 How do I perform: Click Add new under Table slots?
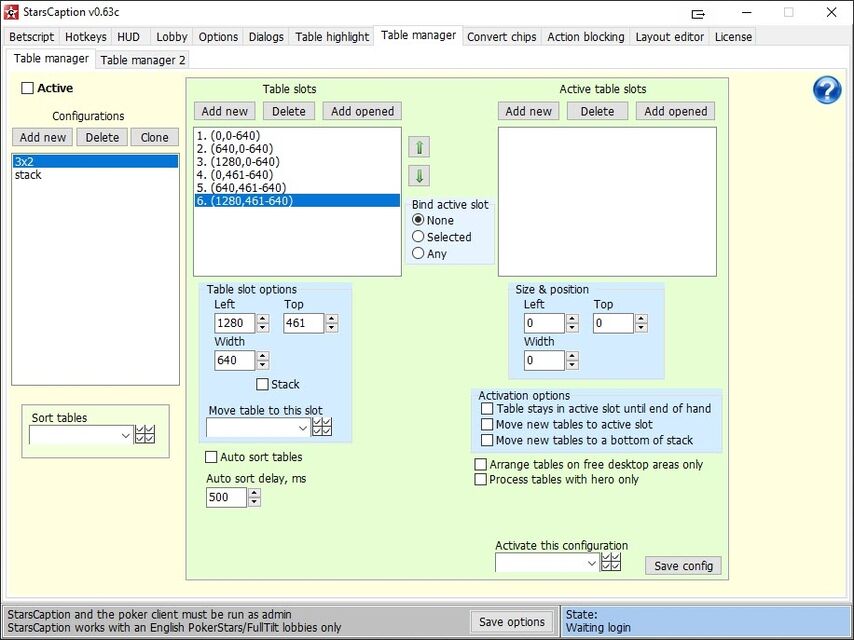point(224,111)
